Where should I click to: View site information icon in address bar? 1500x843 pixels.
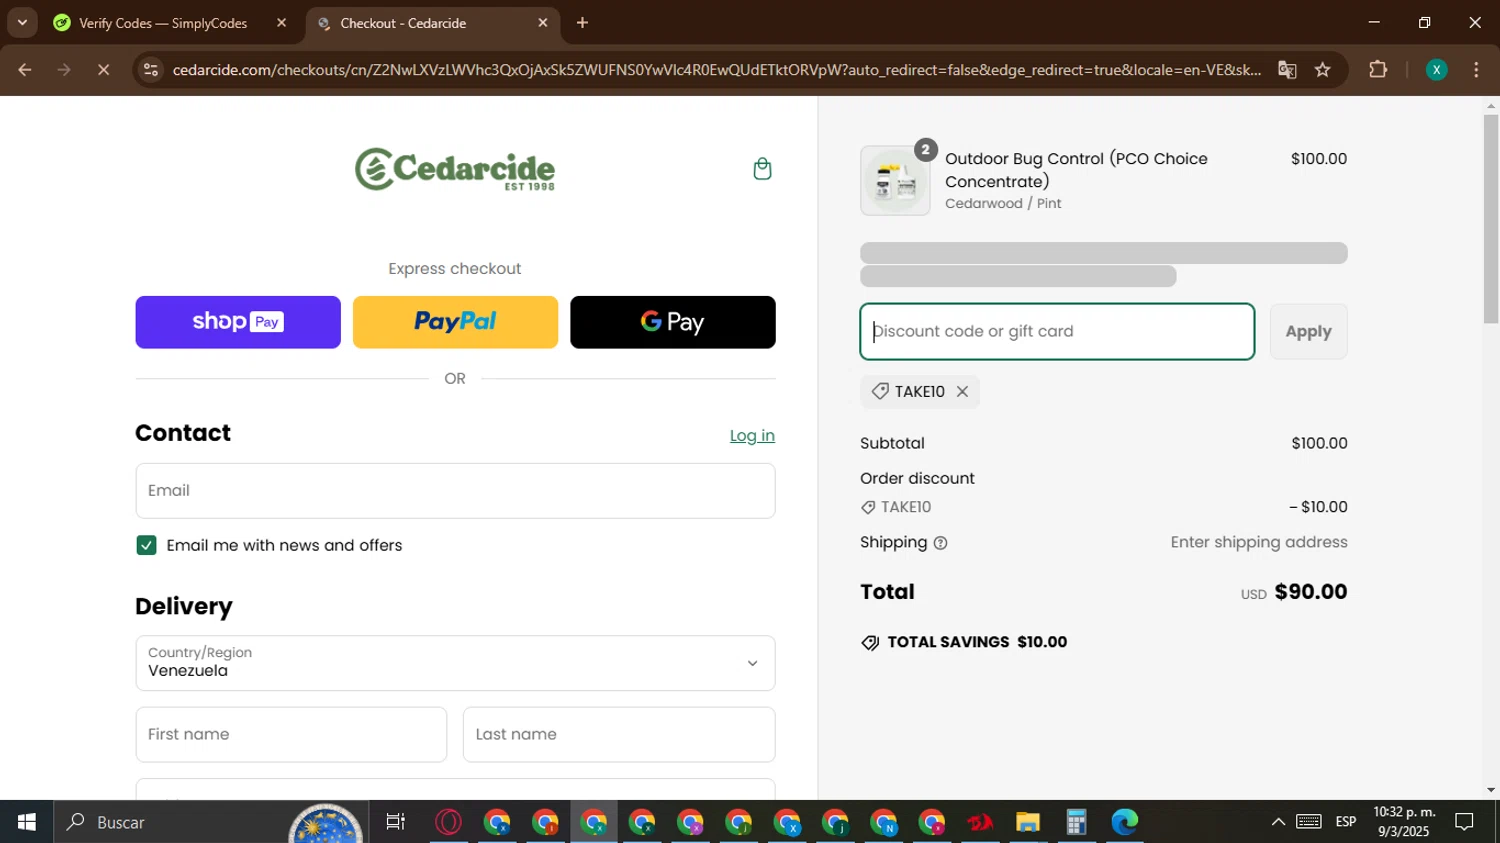click(151, 70)
